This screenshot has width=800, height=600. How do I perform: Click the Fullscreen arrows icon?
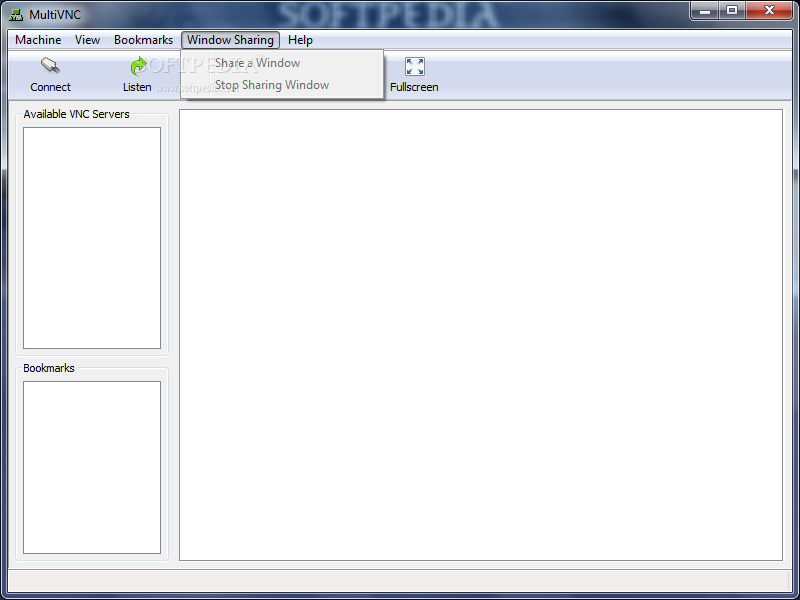pyautogui.click(x=414, y=66)
